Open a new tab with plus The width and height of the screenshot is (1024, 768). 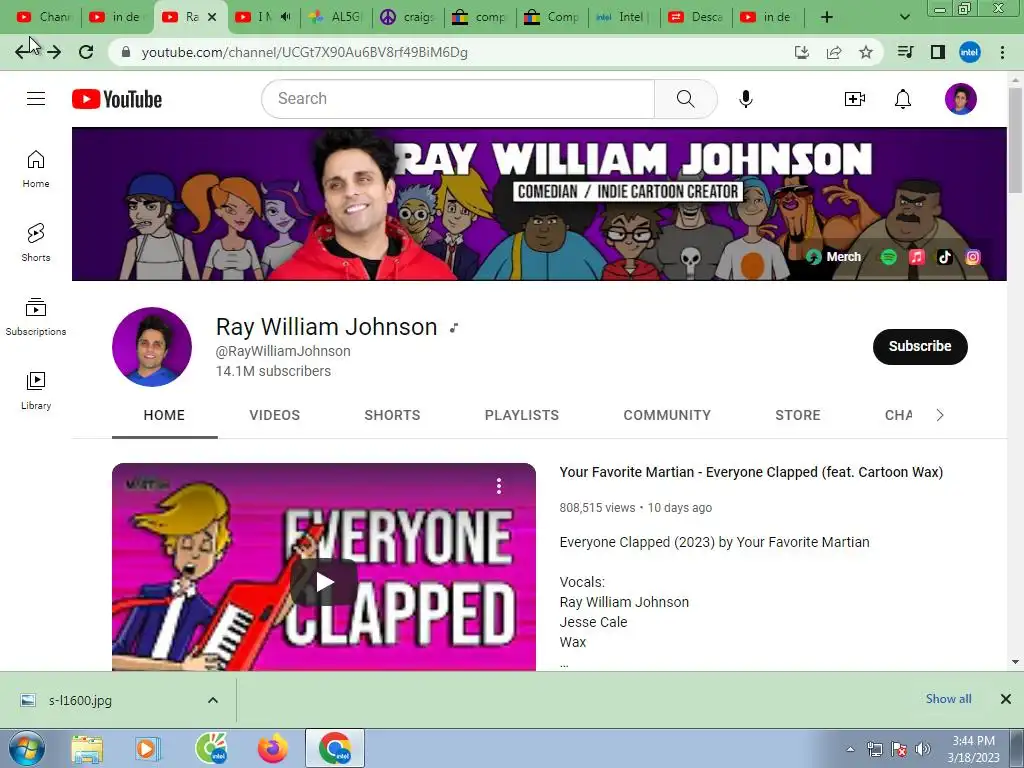[827, 17]
